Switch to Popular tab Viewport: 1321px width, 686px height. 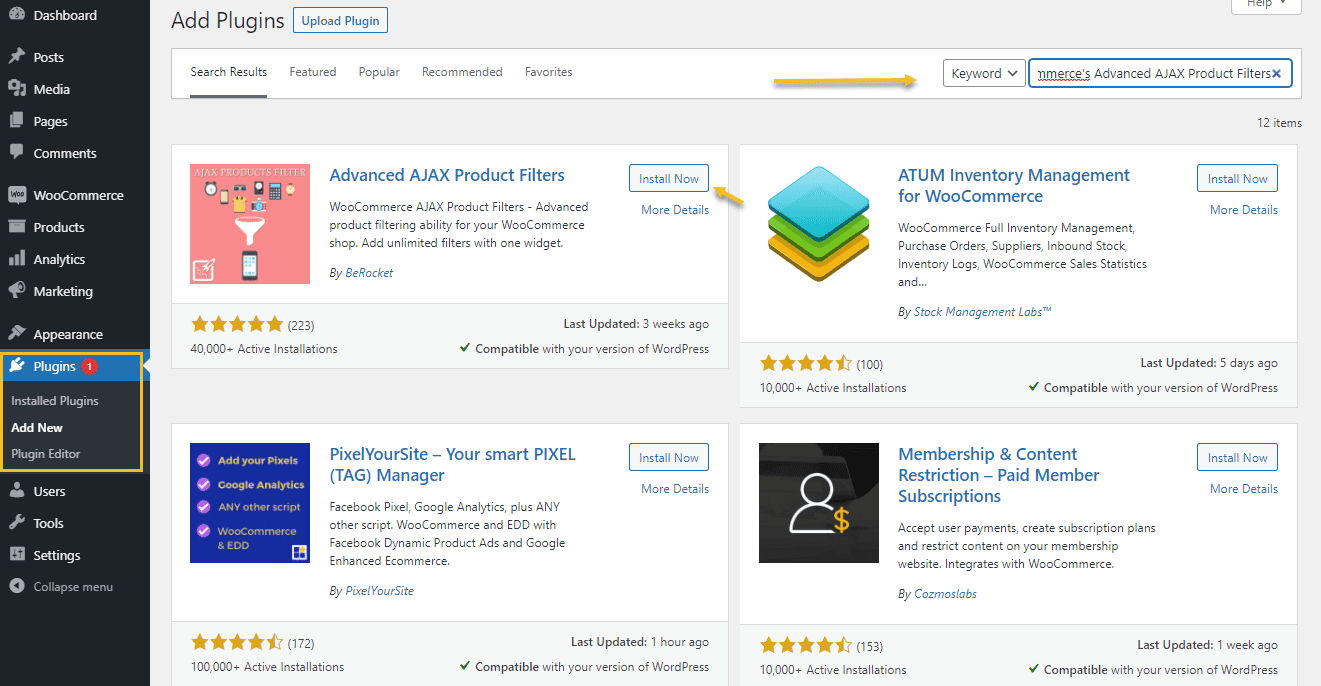(379, 72)
